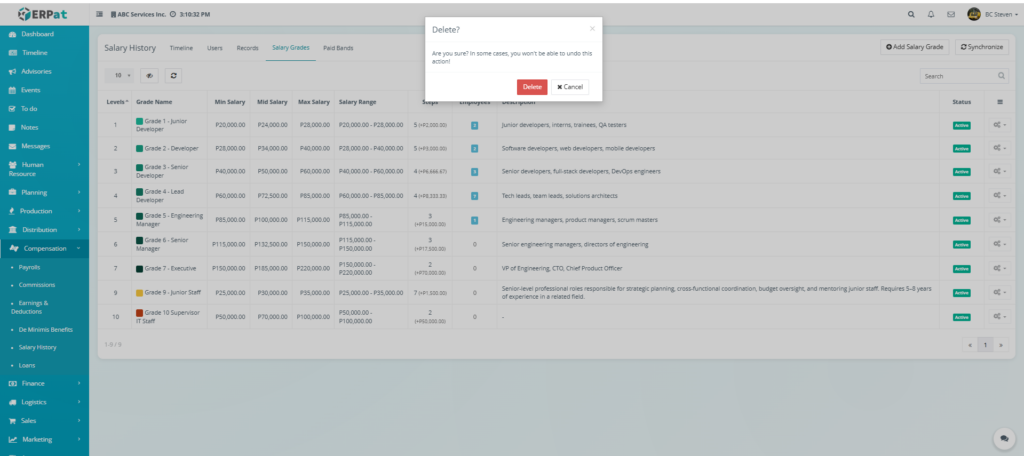Open the top bar mail envelope icon
The width and height of the screenshot is (1024, 456).
pos(951,14)
